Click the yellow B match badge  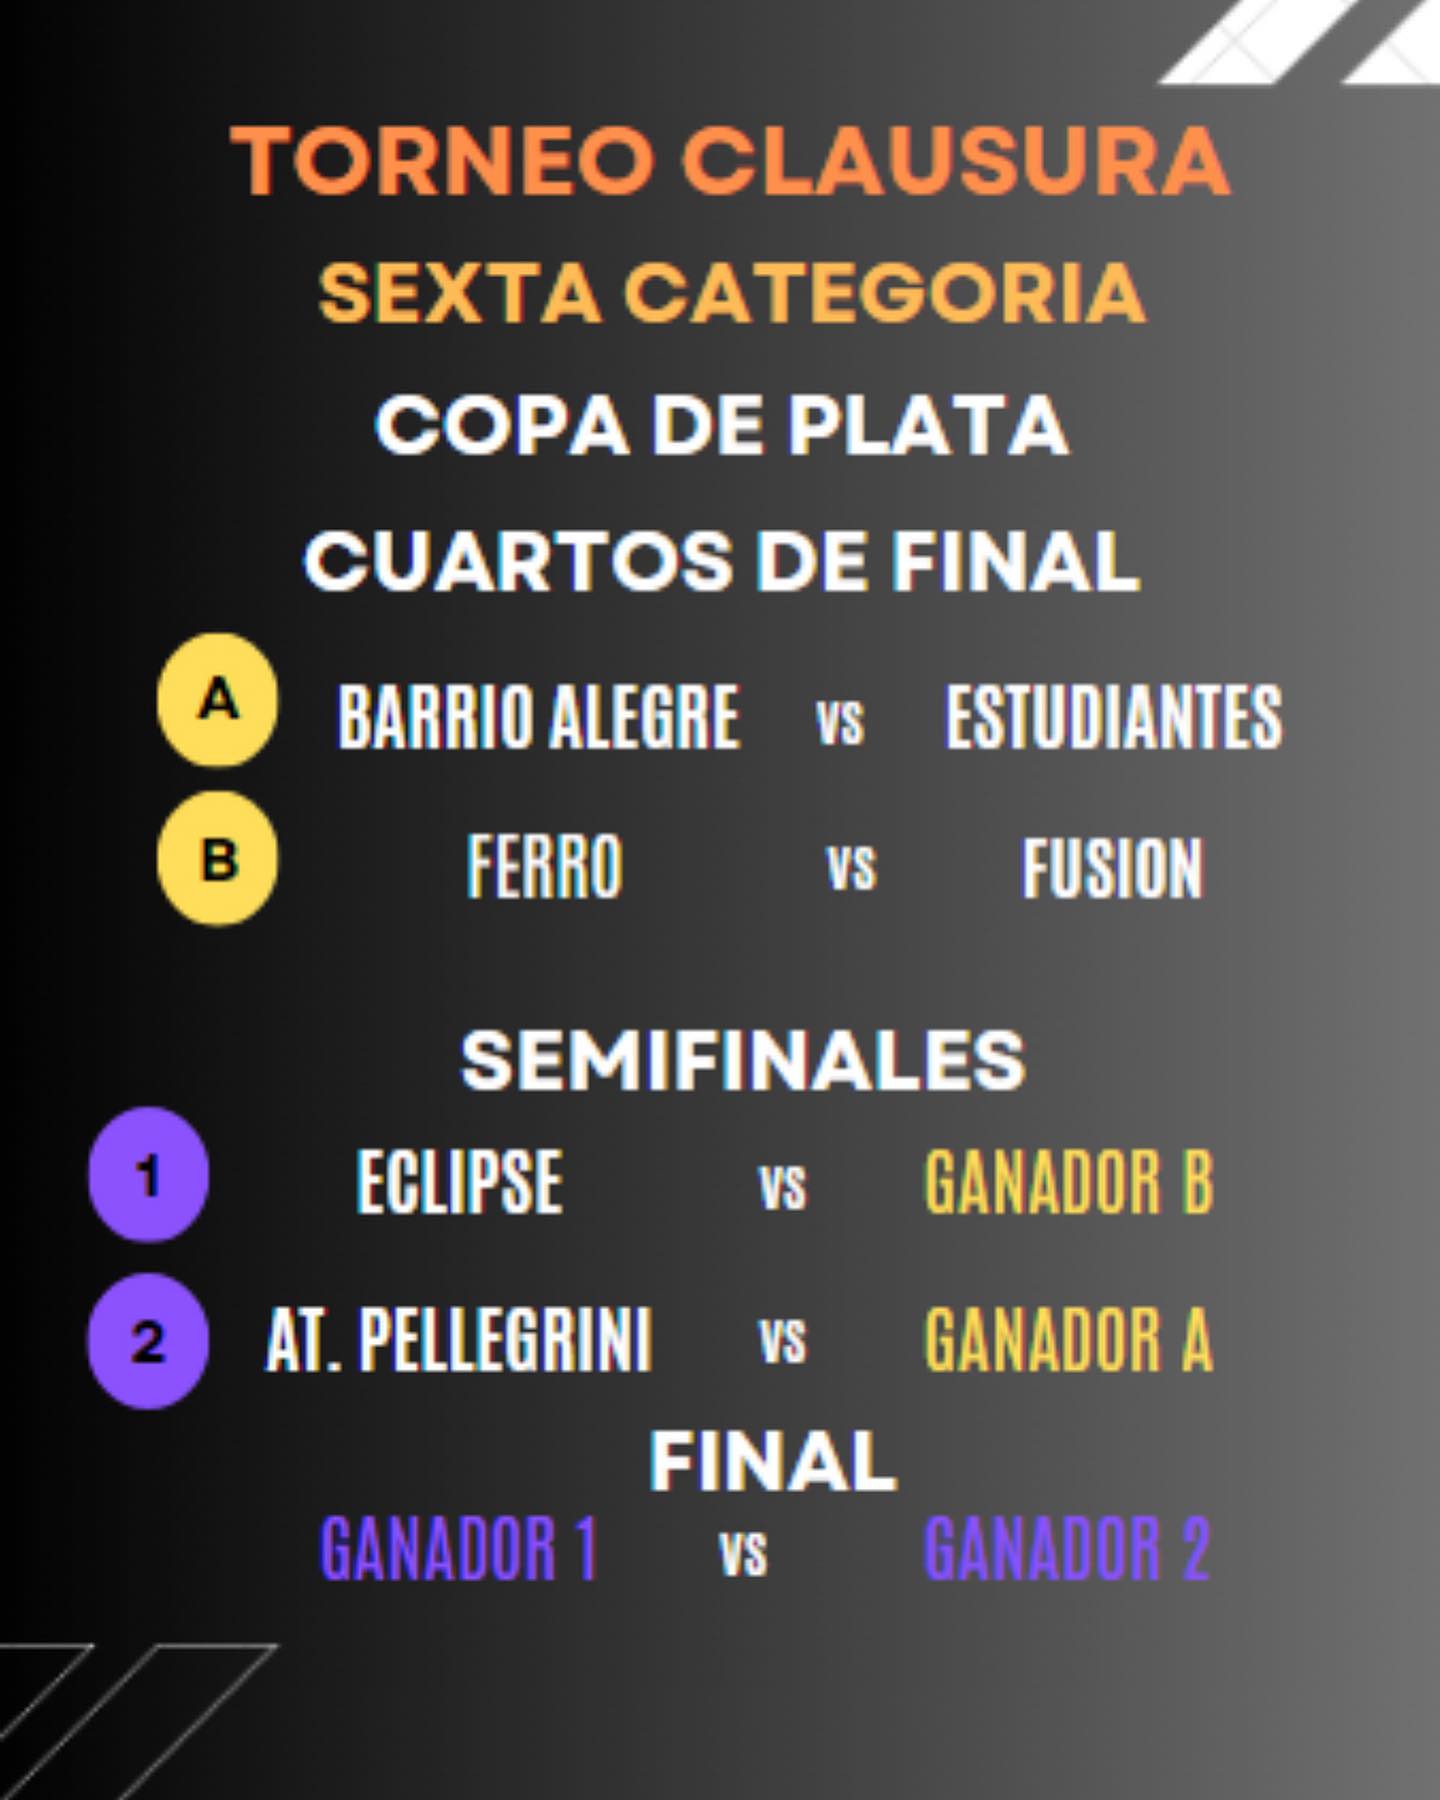[x=218, y=859]
